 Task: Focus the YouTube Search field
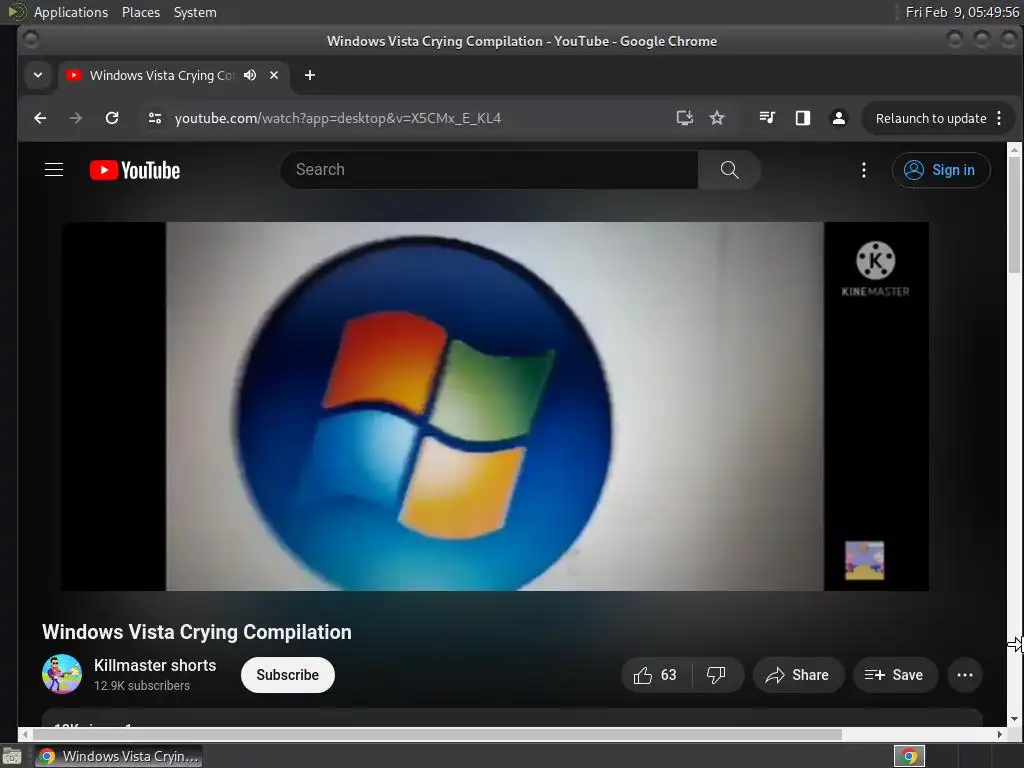(489, 170)
